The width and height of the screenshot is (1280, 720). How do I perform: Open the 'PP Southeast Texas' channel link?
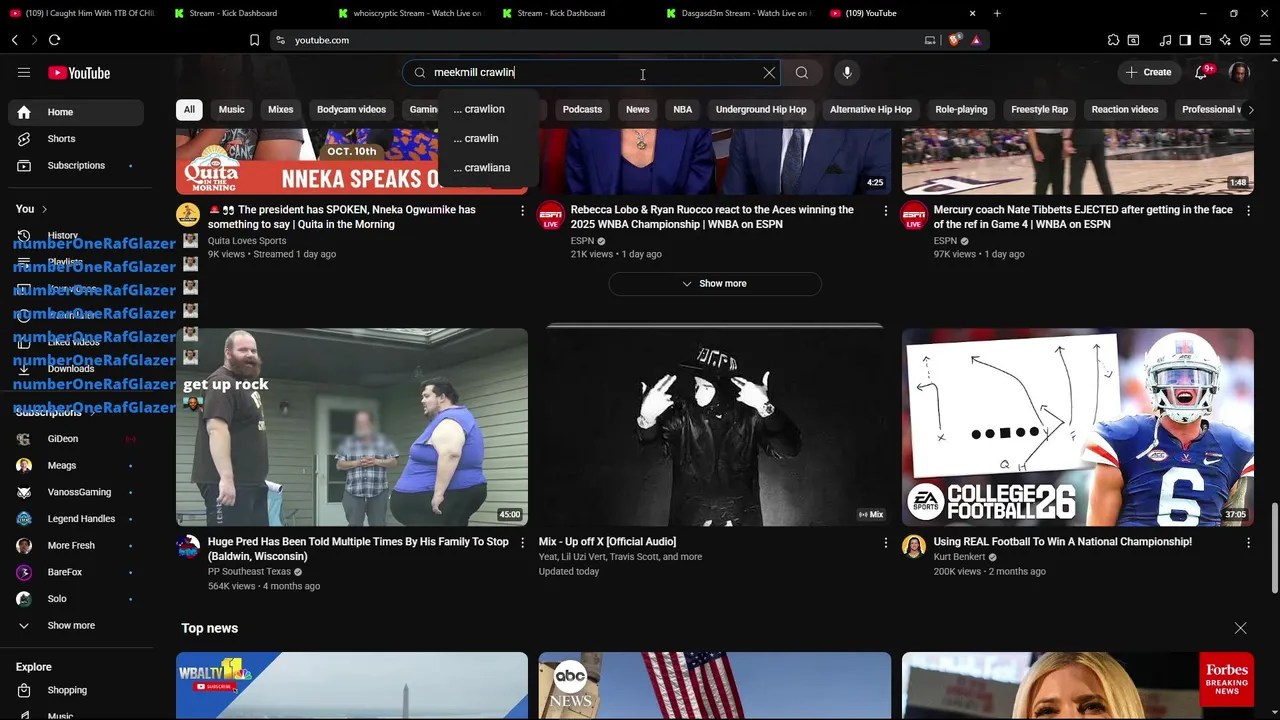249,572
